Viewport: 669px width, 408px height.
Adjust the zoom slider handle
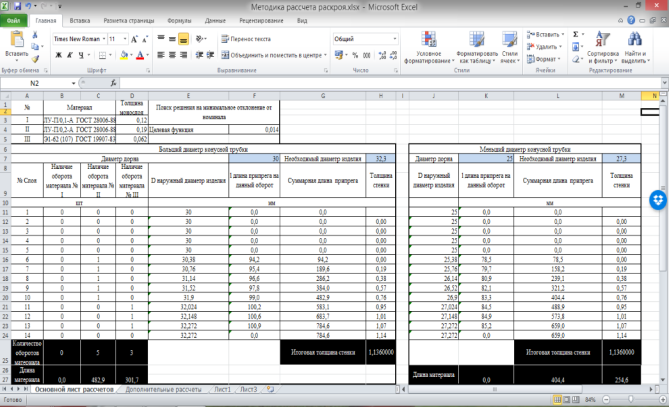(631, 400)
